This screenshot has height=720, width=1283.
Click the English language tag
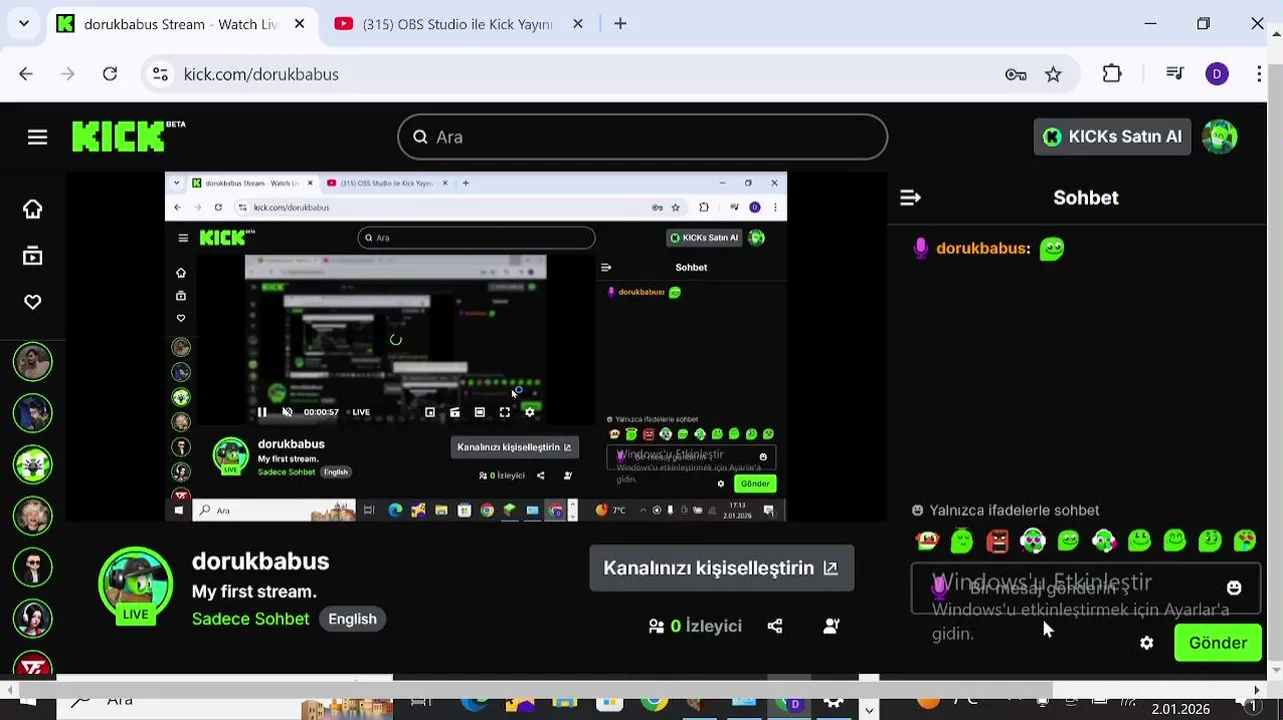352,619
